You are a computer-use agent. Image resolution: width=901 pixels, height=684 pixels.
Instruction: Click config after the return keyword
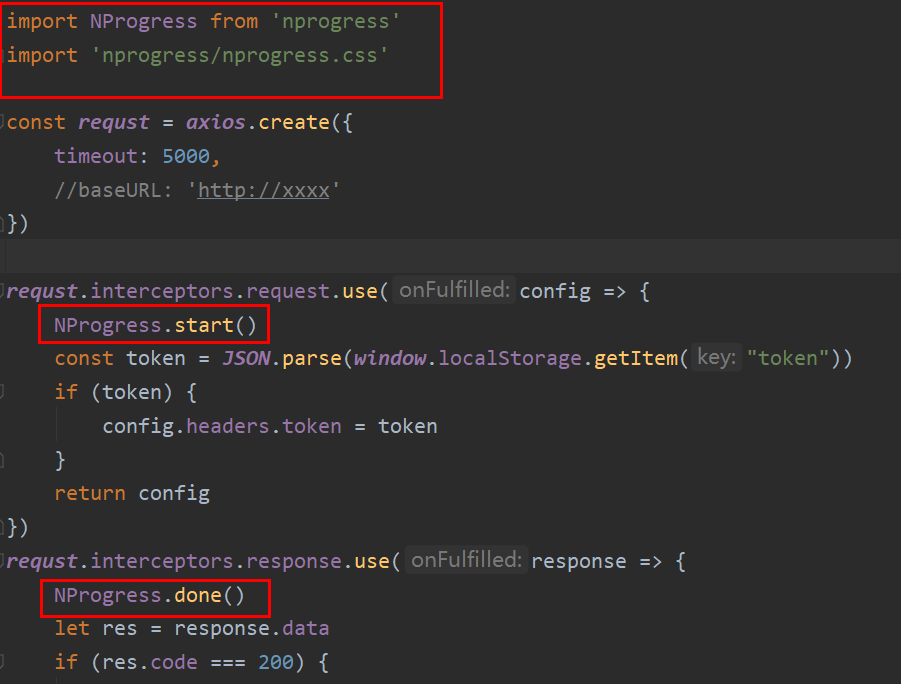pos(174,494)
